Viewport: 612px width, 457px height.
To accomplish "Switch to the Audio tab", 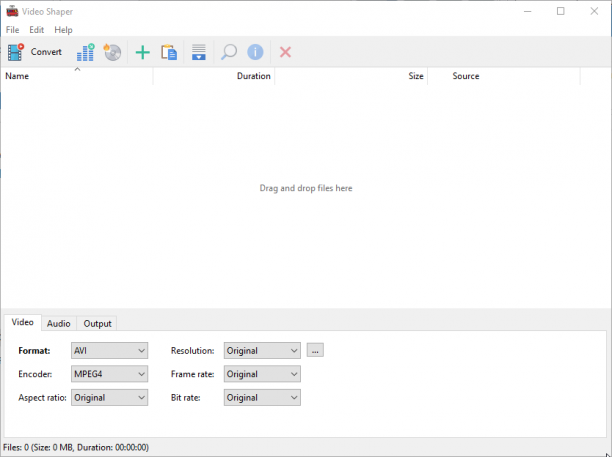I will [x=59, y=324].
